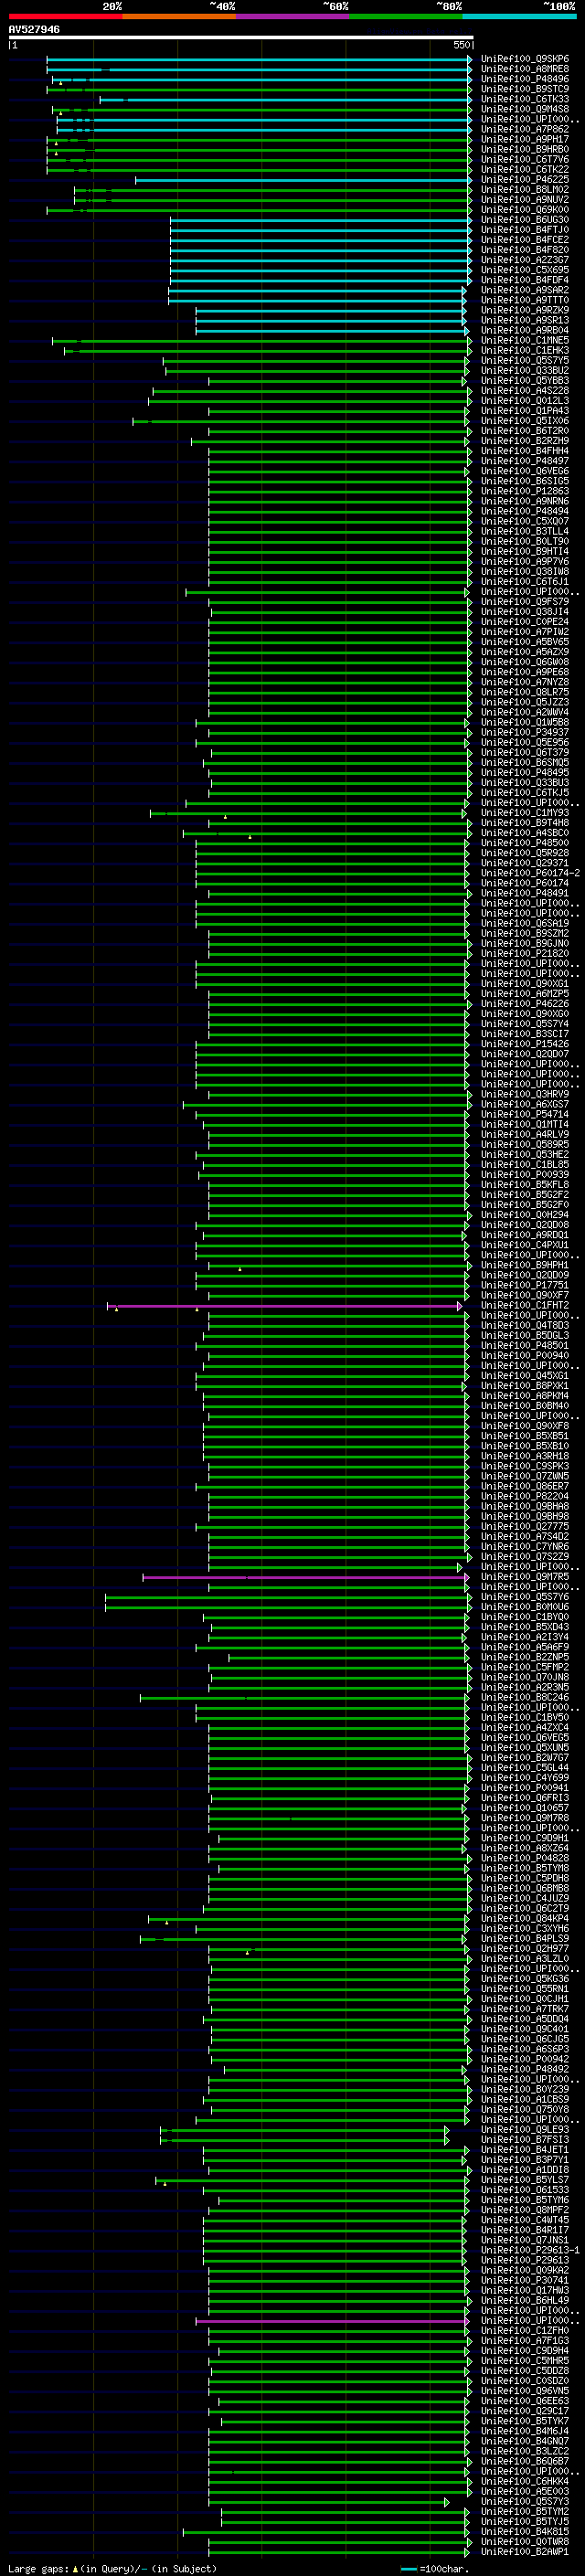Click the cyan ~100% identity legend segment
Image resolution: width=585 pixels, height=2576 pixels.
[x=519, y=17]
